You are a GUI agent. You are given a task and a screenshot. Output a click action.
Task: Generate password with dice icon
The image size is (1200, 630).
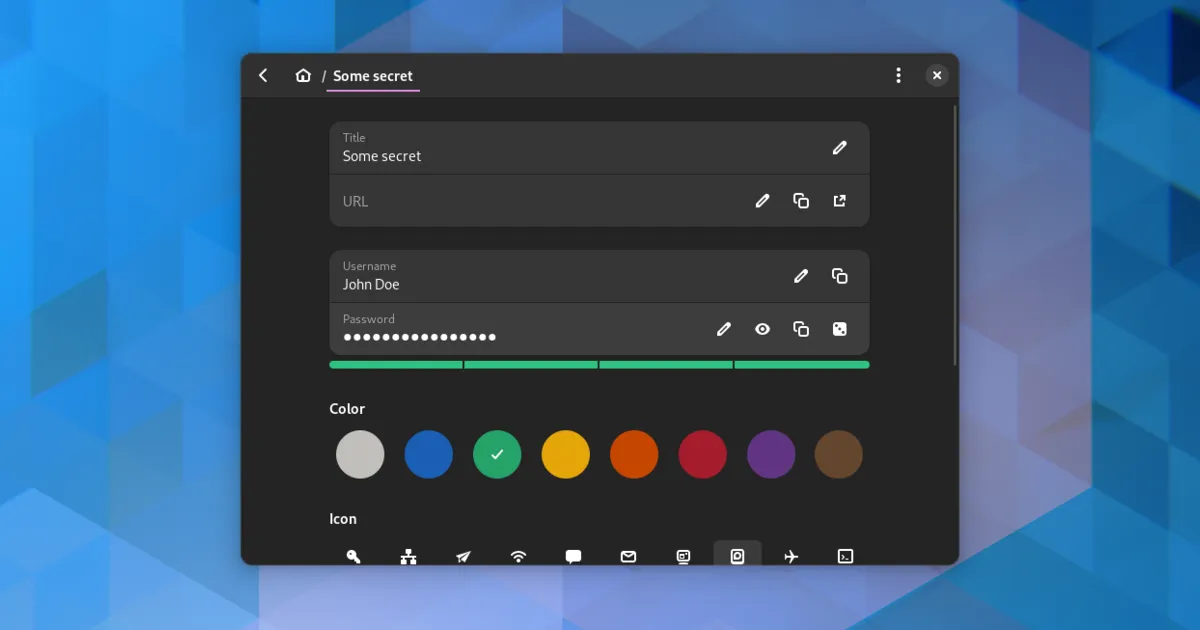point(839,329)
